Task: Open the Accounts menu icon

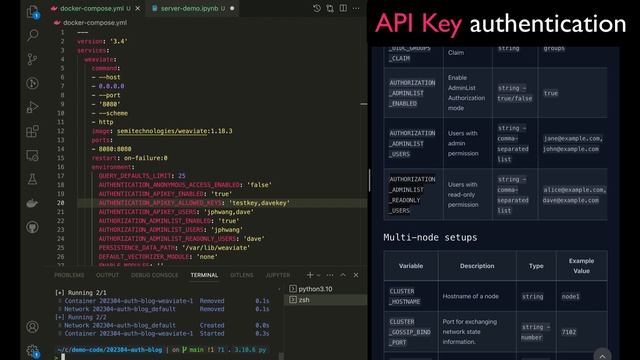Action: [33, 327]
